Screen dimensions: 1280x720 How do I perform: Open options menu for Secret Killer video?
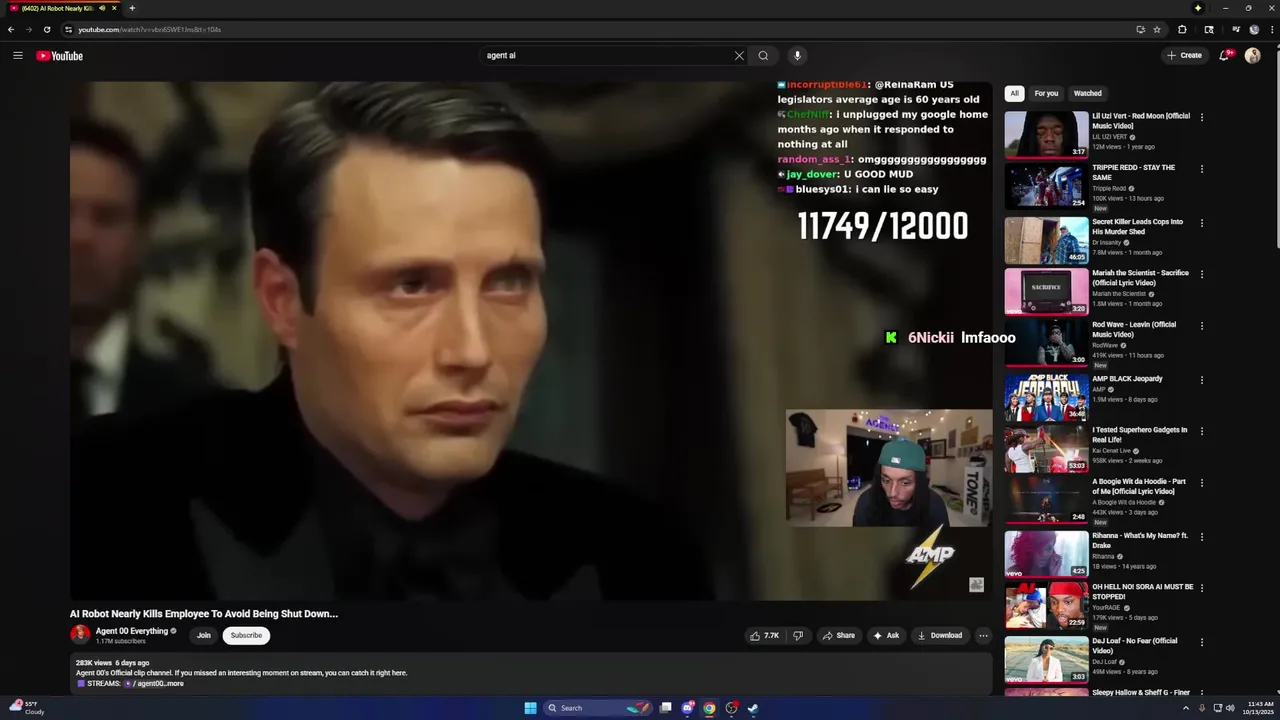(x=1201, y=223)
